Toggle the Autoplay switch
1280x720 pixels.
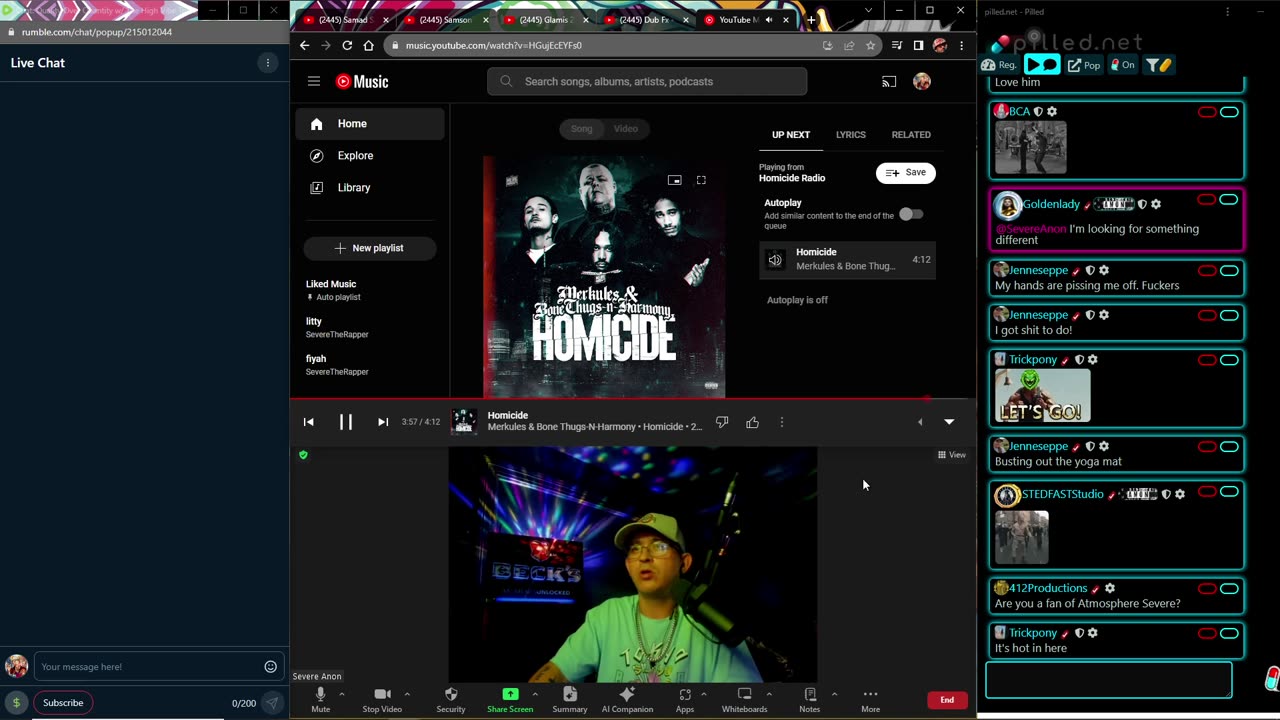coord(911,214)
